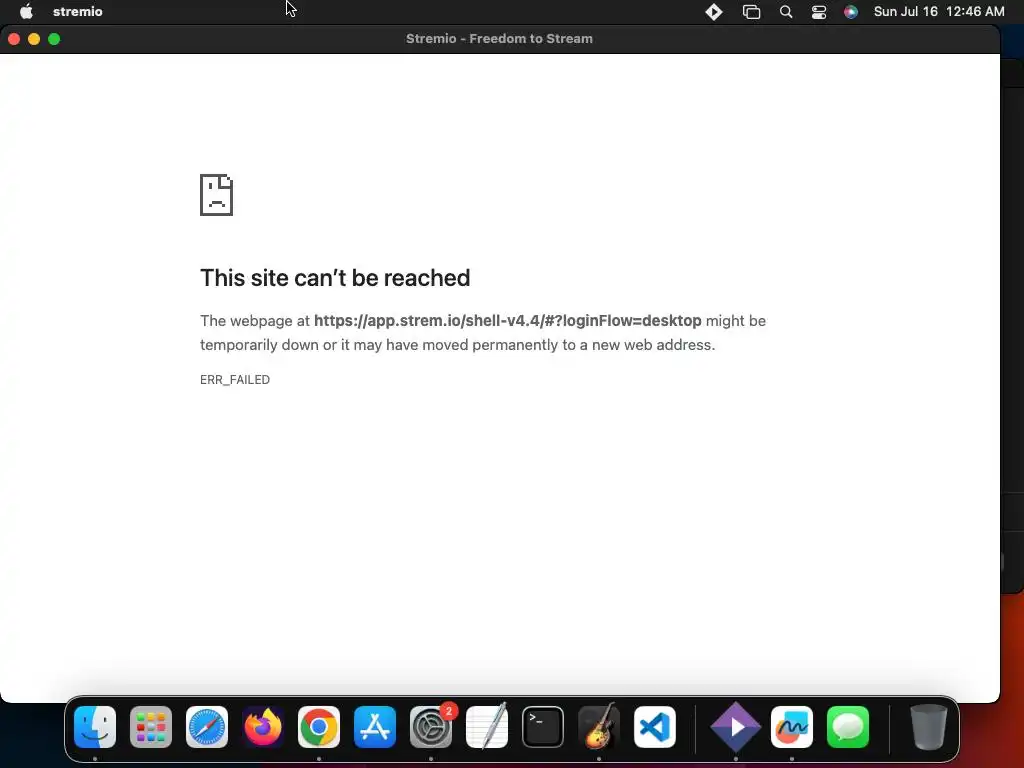Open Control Center in menu bar

[x=818, y=12]
